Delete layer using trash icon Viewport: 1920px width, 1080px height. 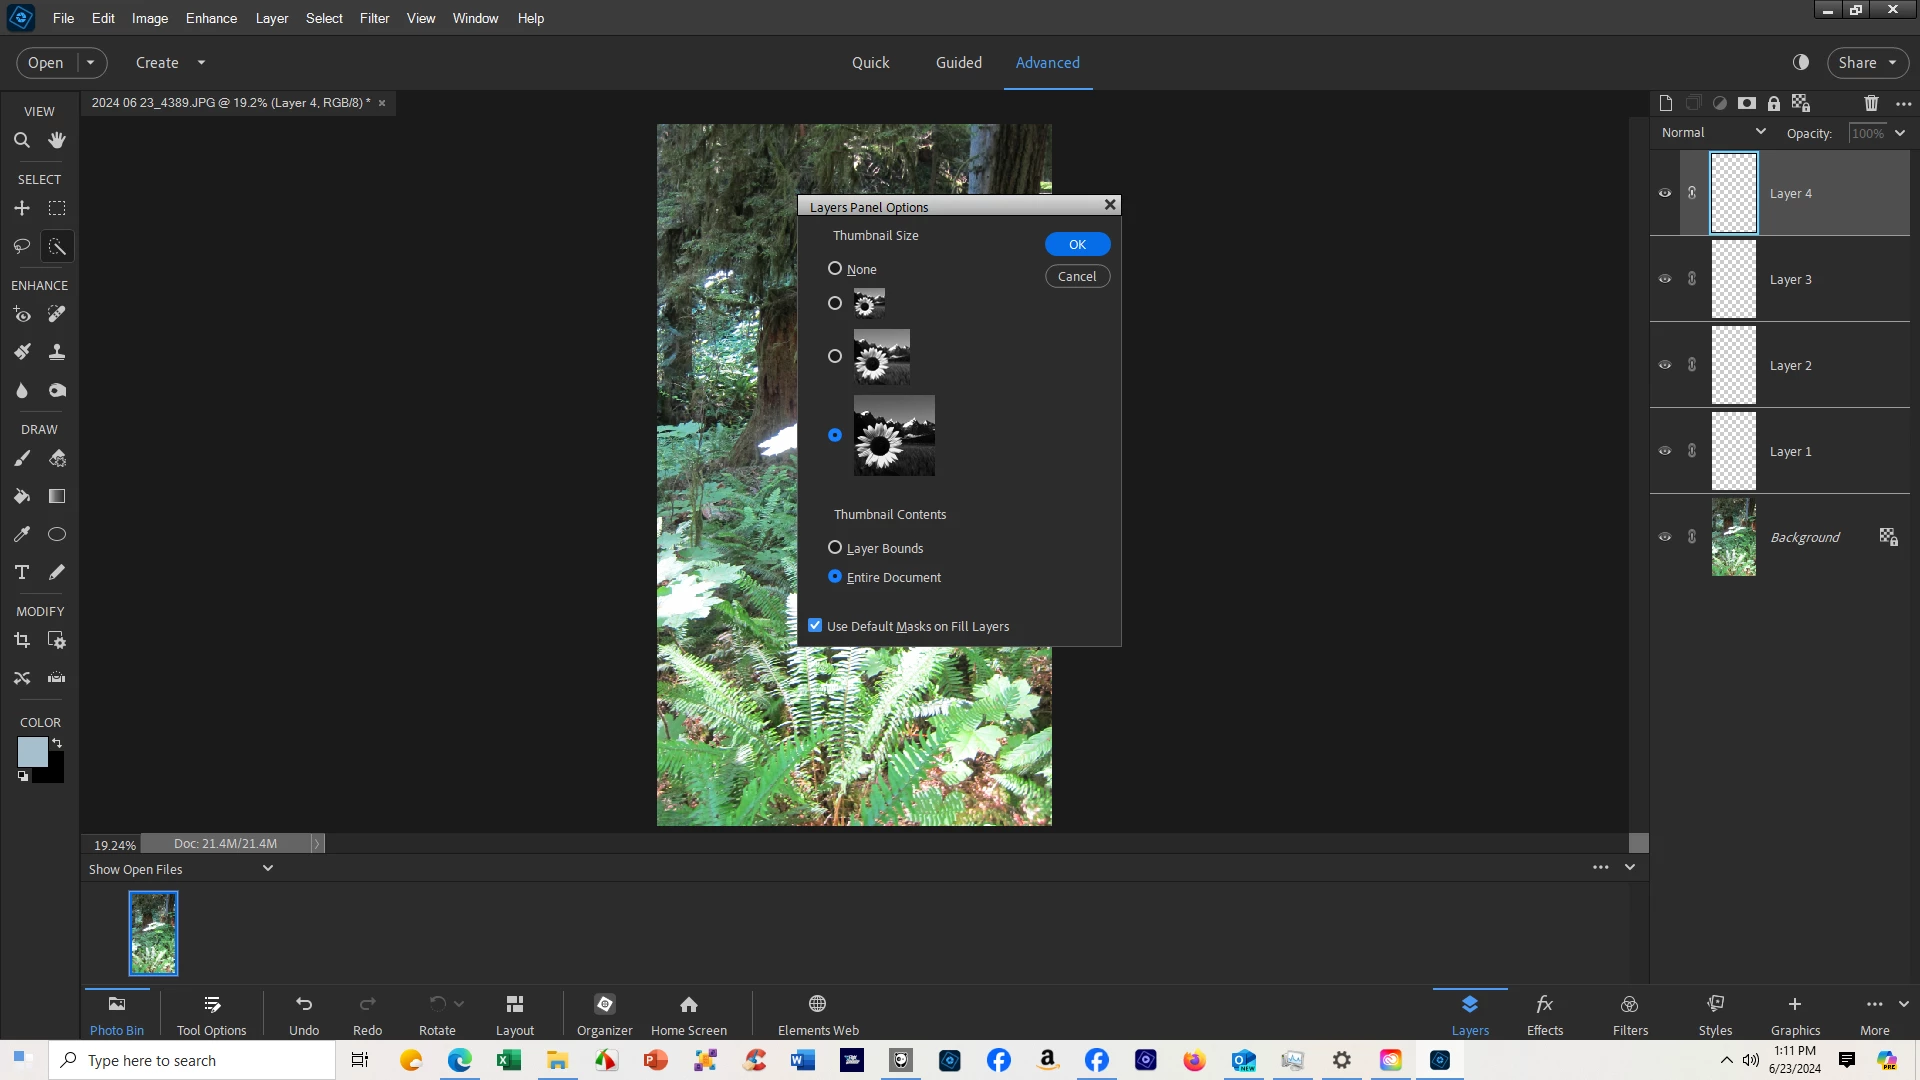click(x=1871, y=103)
